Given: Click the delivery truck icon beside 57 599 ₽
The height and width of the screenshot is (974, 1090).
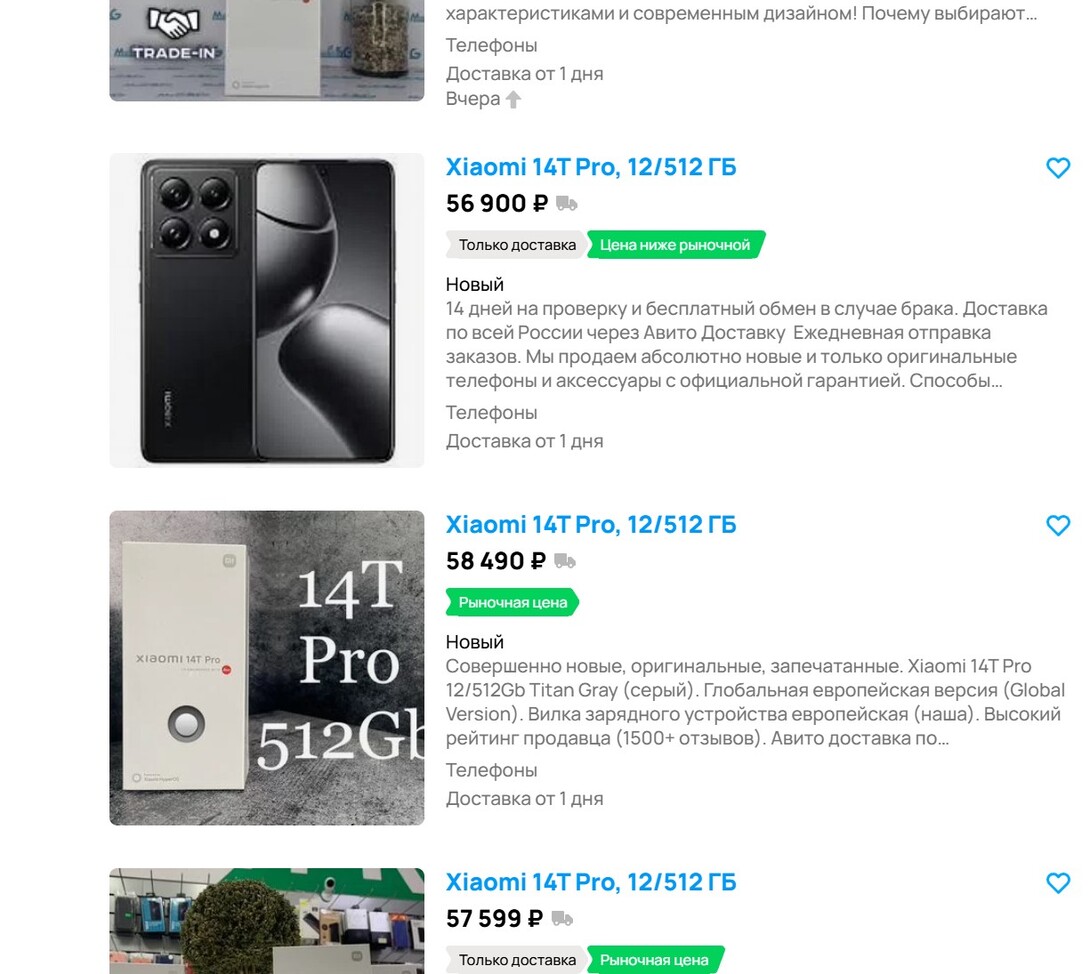Looking at the screenshot, I should coord(562,918).
